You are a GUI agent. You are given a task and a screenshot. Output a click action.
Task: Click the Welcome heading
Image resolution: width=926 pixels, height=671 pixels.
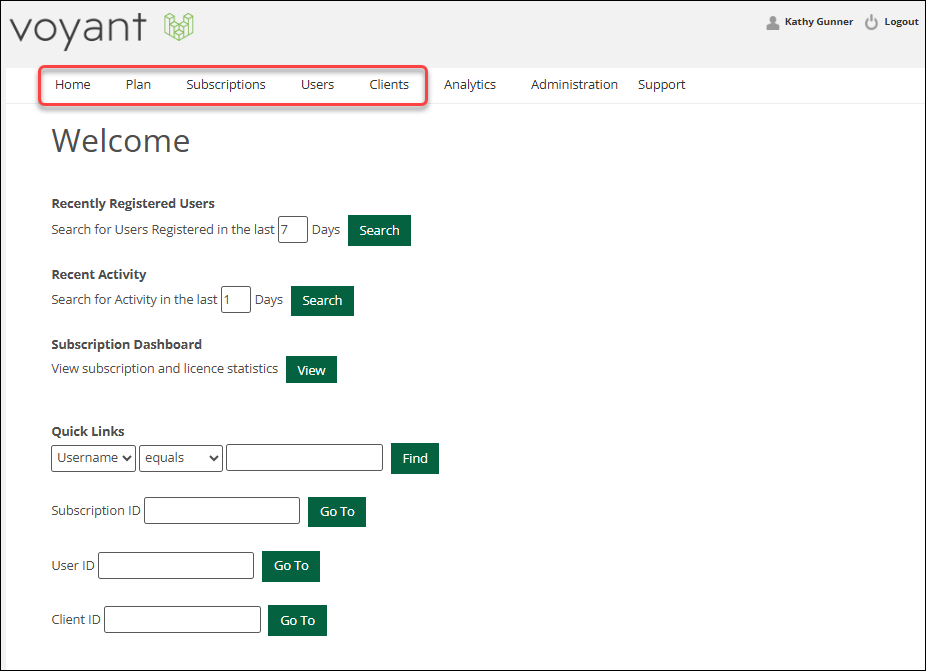(120, 141)
